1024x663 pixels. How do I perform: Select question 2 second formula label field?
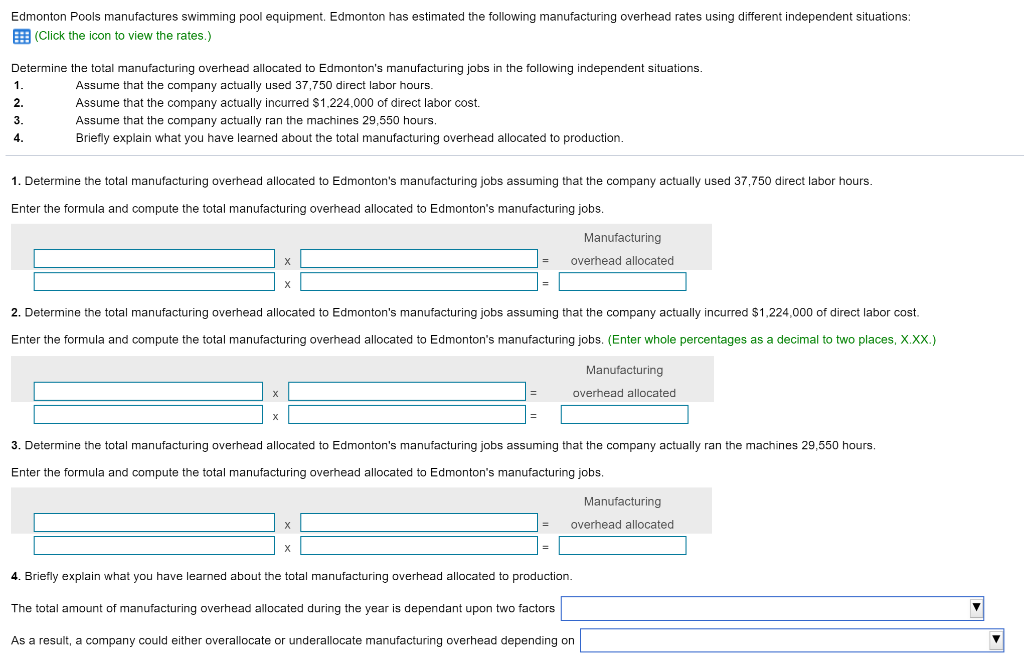click(x=407, y=391)
